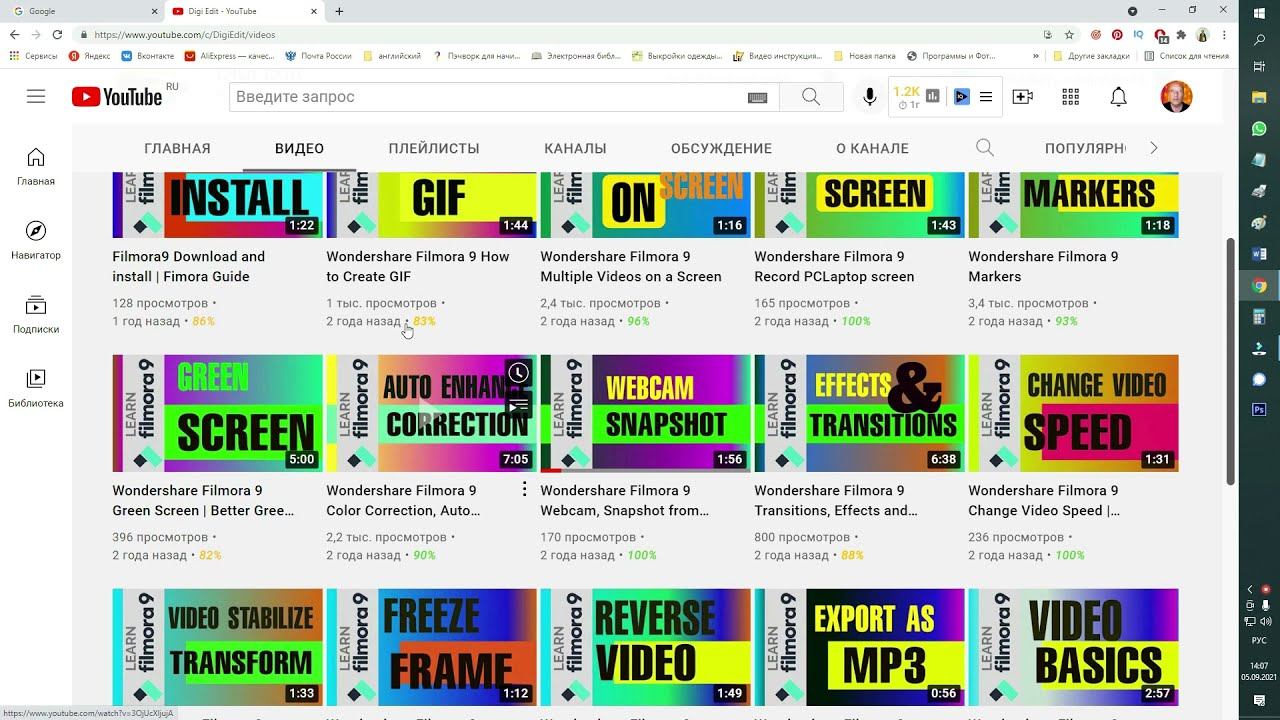Open the on-screen keyboard icon in search box

(757, 97)
